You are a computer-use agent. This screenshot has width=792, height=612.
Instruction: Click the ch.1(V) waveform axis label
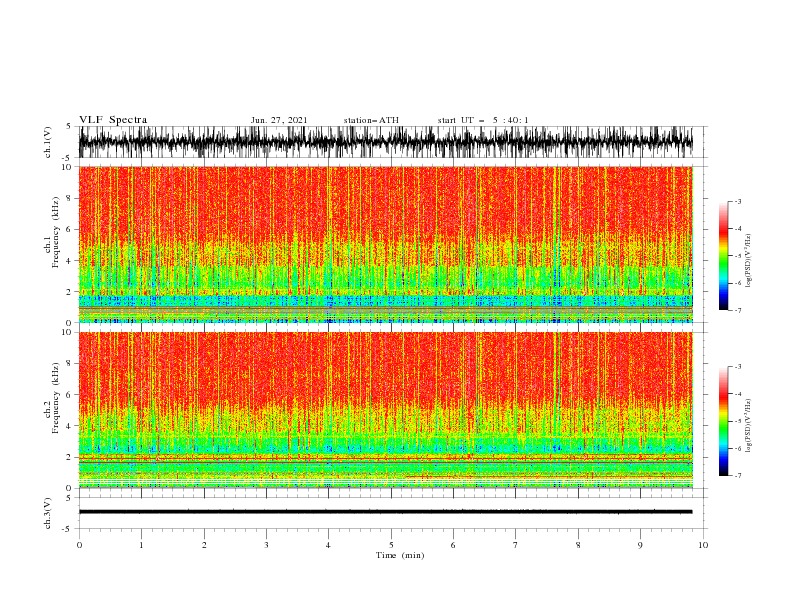coord(48,142)
